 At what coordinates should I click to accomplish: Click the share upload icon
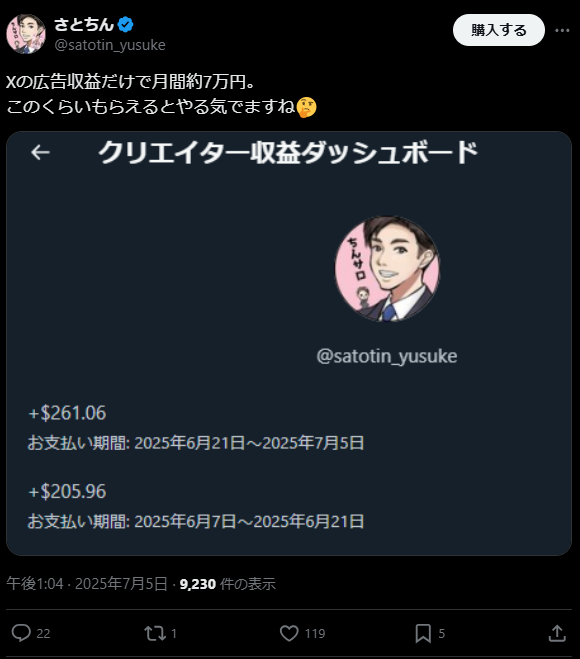pos(557,633)
